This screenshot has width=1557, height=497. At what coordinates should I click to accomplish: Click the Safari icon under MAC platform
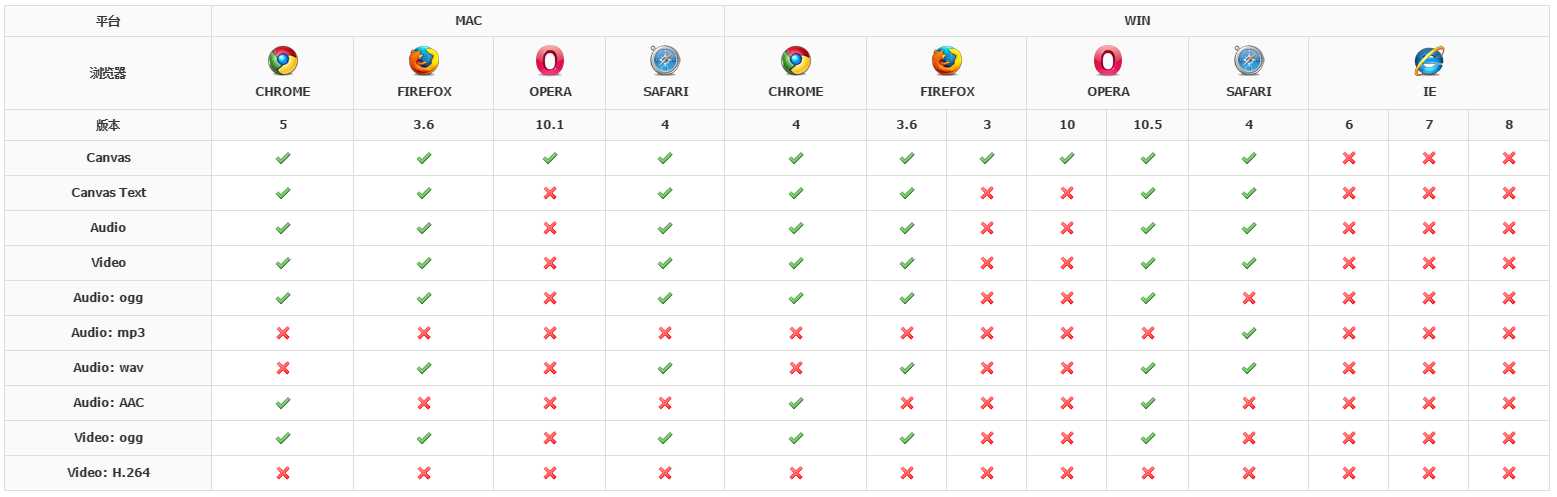tap(664, 62)
